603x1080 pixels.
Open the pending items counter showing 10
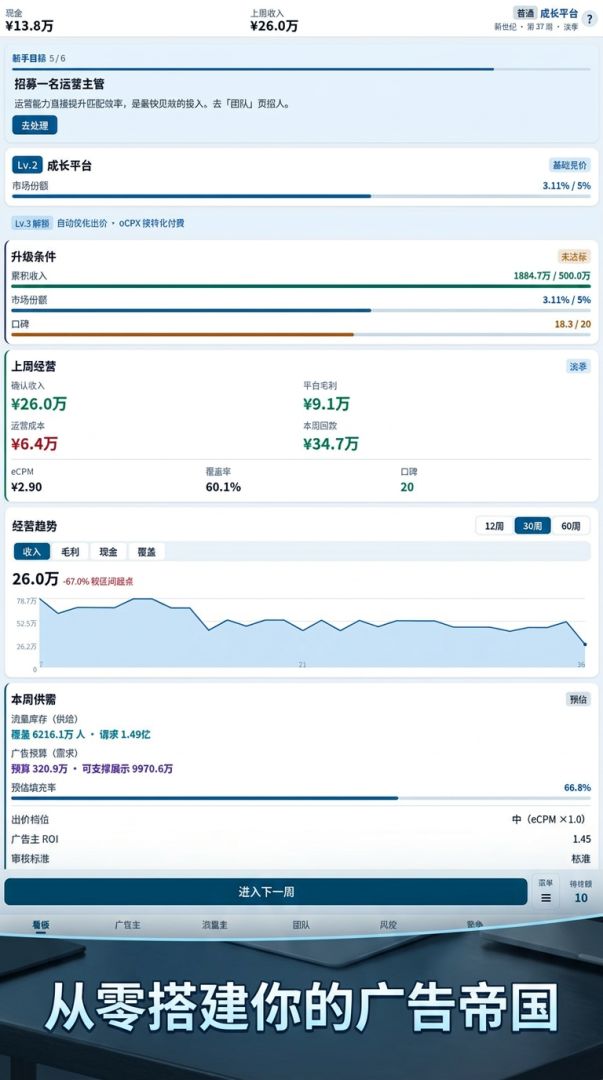coord(581,891)
